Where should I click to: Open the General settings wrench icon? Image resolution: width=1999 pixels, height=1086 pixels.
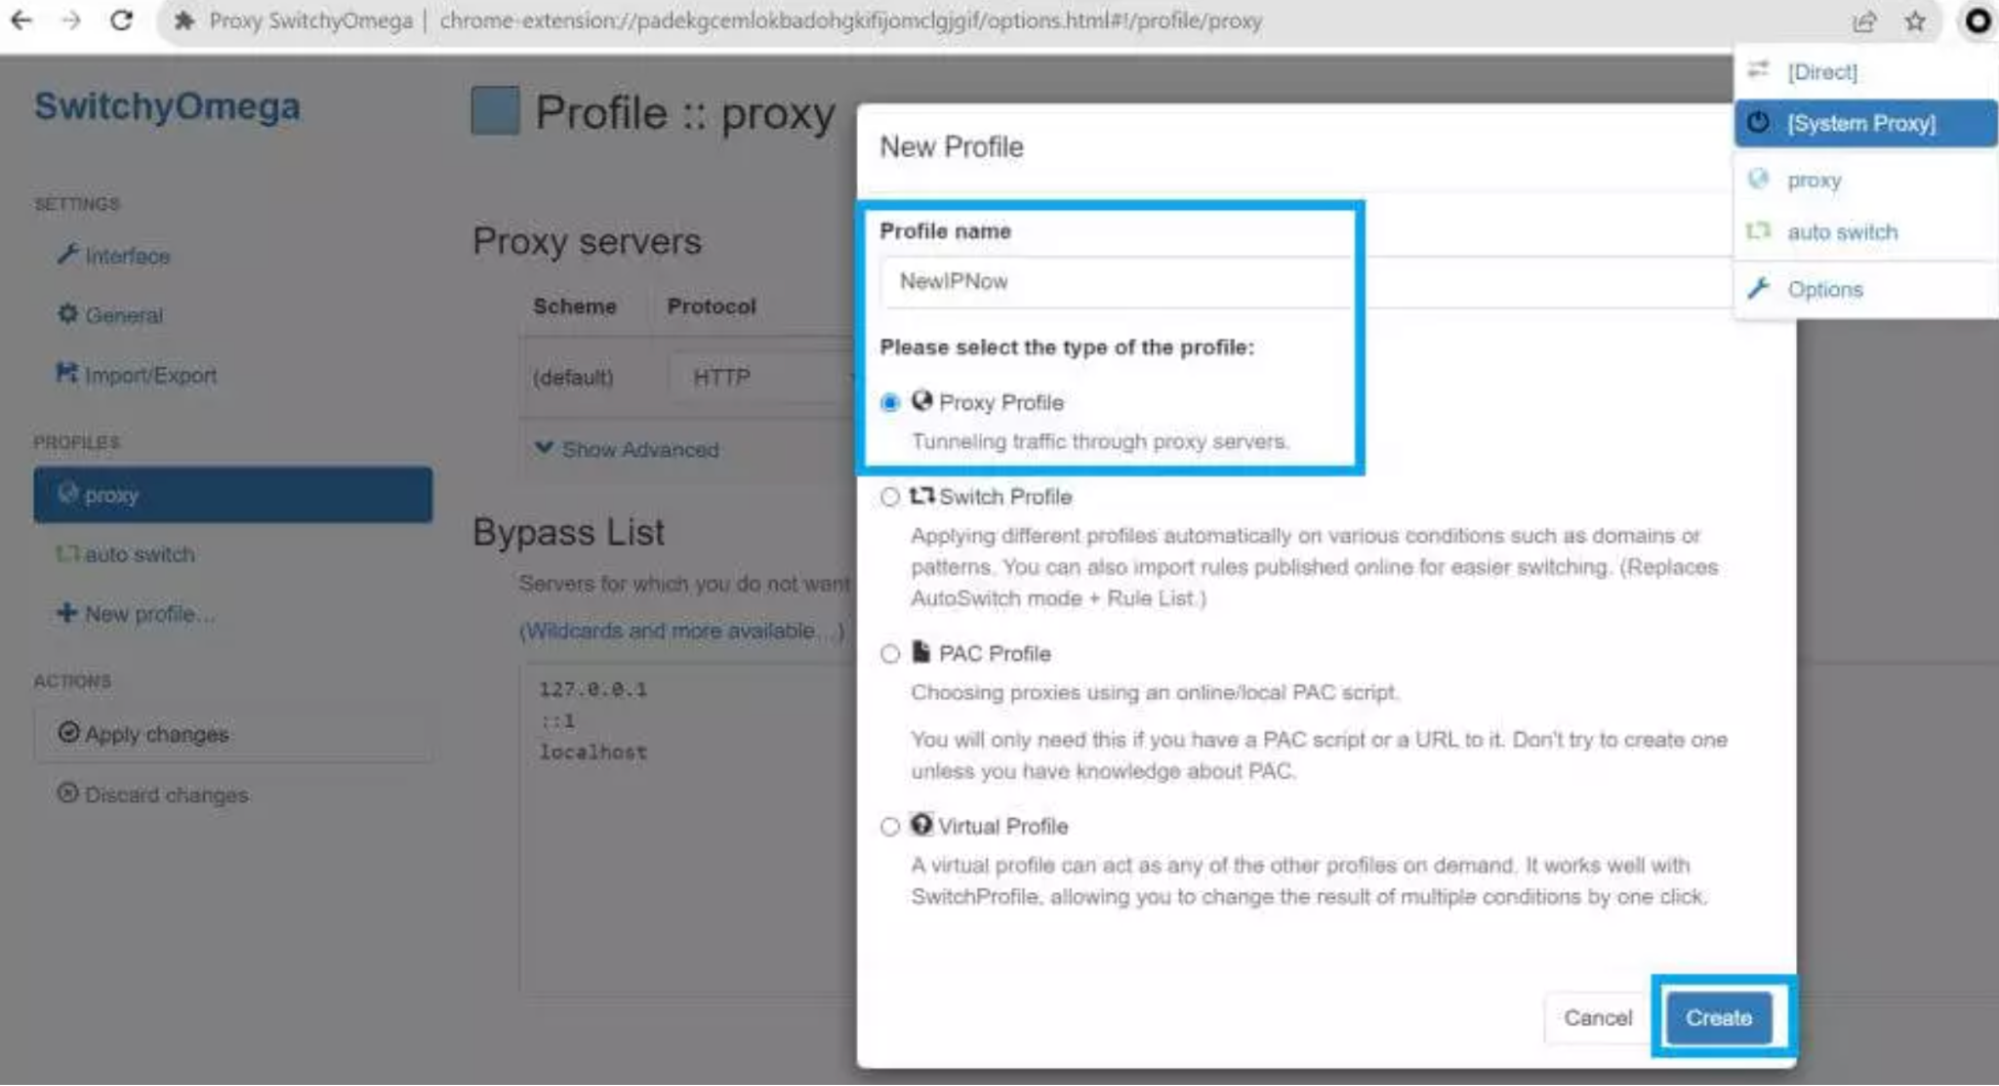[66, 314]
